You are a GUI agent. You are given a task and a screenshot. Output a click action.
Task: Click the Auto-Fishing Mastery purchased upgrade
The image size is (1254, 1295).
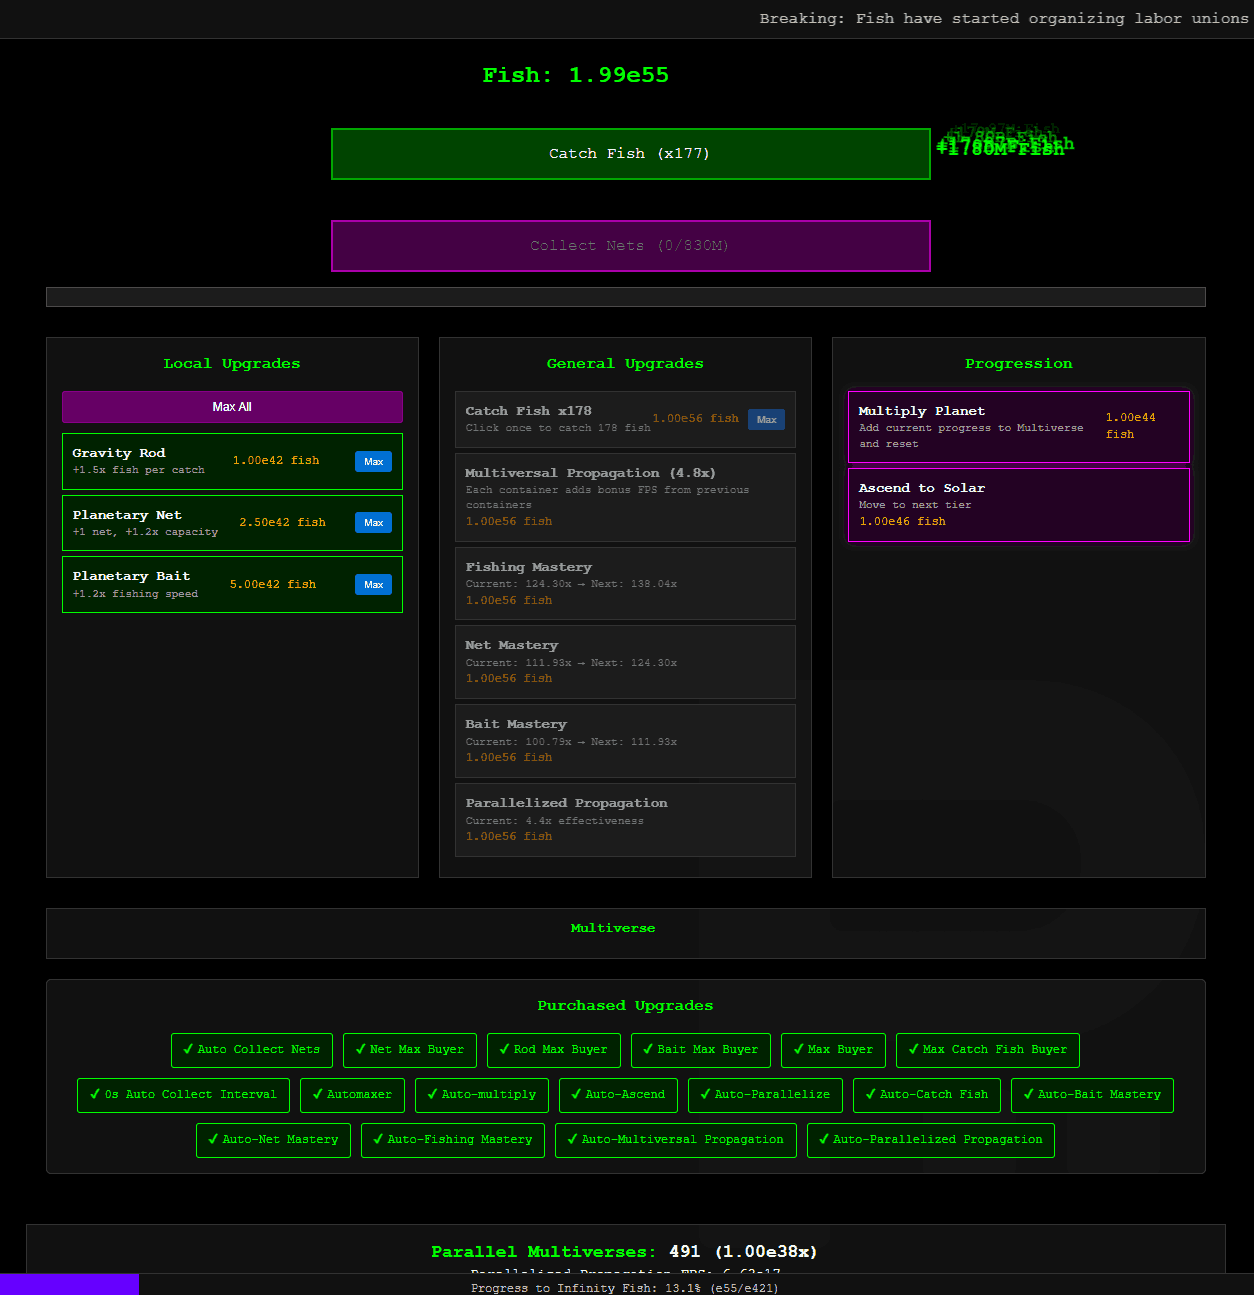[x=453, y=1140]
